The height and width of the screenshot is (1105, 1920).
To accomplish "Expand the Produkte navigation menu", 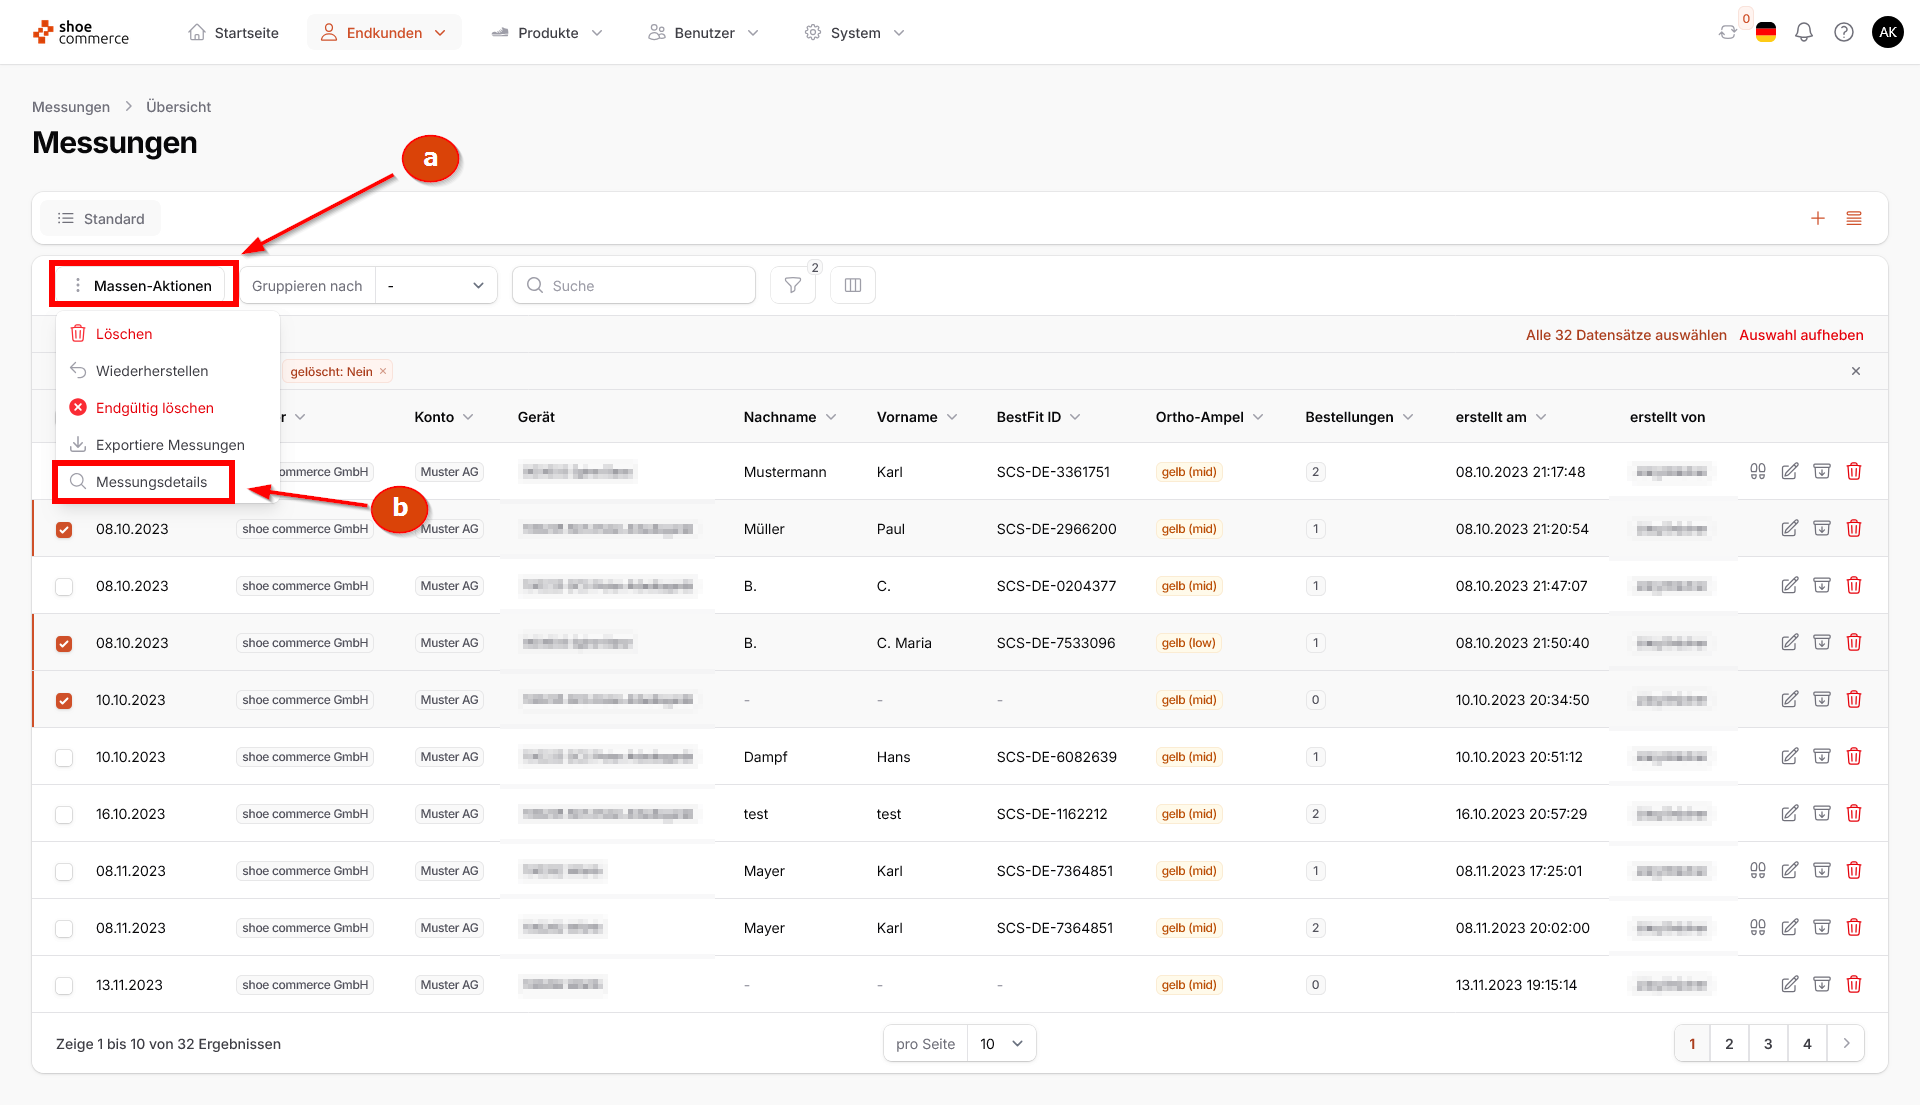I will pos(548,32).
